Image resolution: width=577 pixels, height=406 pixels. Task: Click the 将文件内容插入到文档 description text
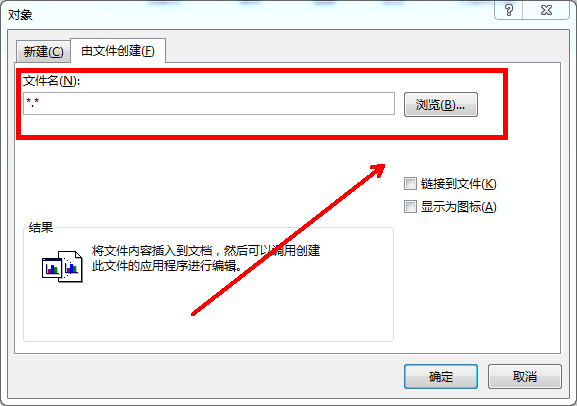[152, 251]
